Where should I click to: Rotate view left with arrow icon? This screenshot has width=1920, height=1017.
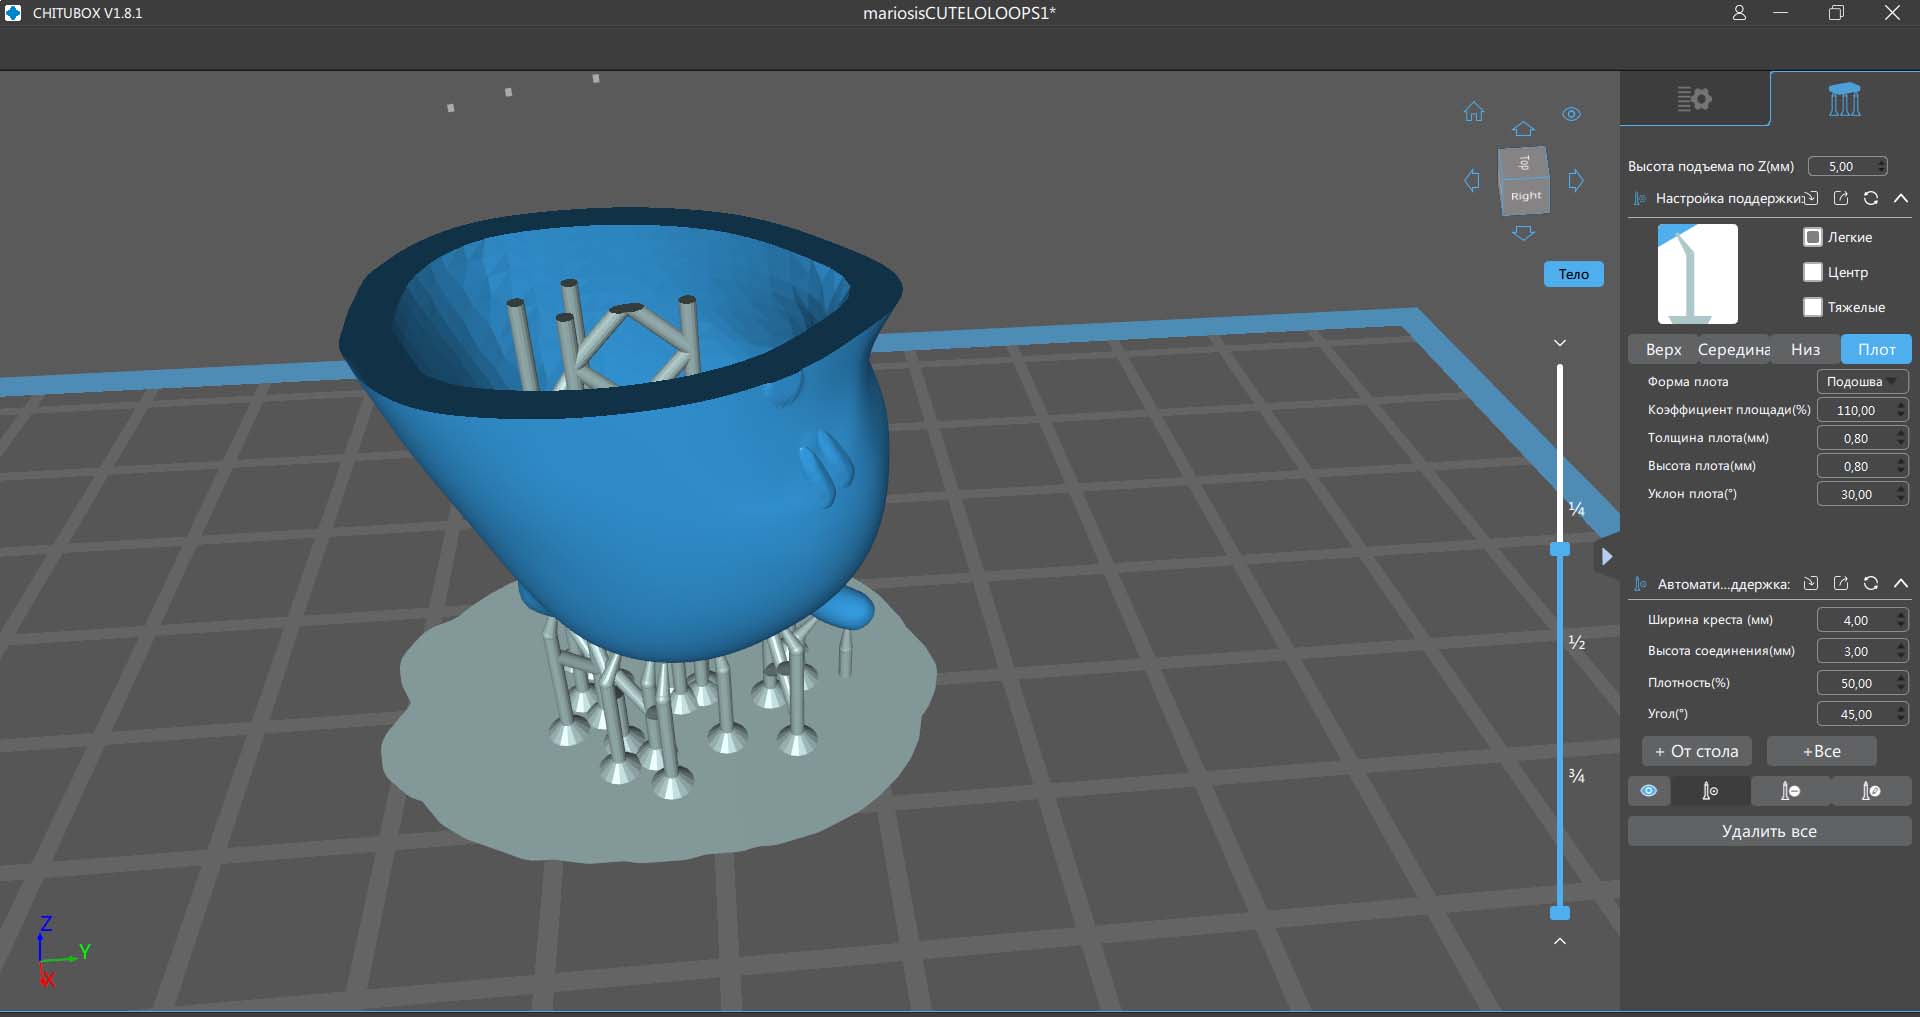point(1472,181)
